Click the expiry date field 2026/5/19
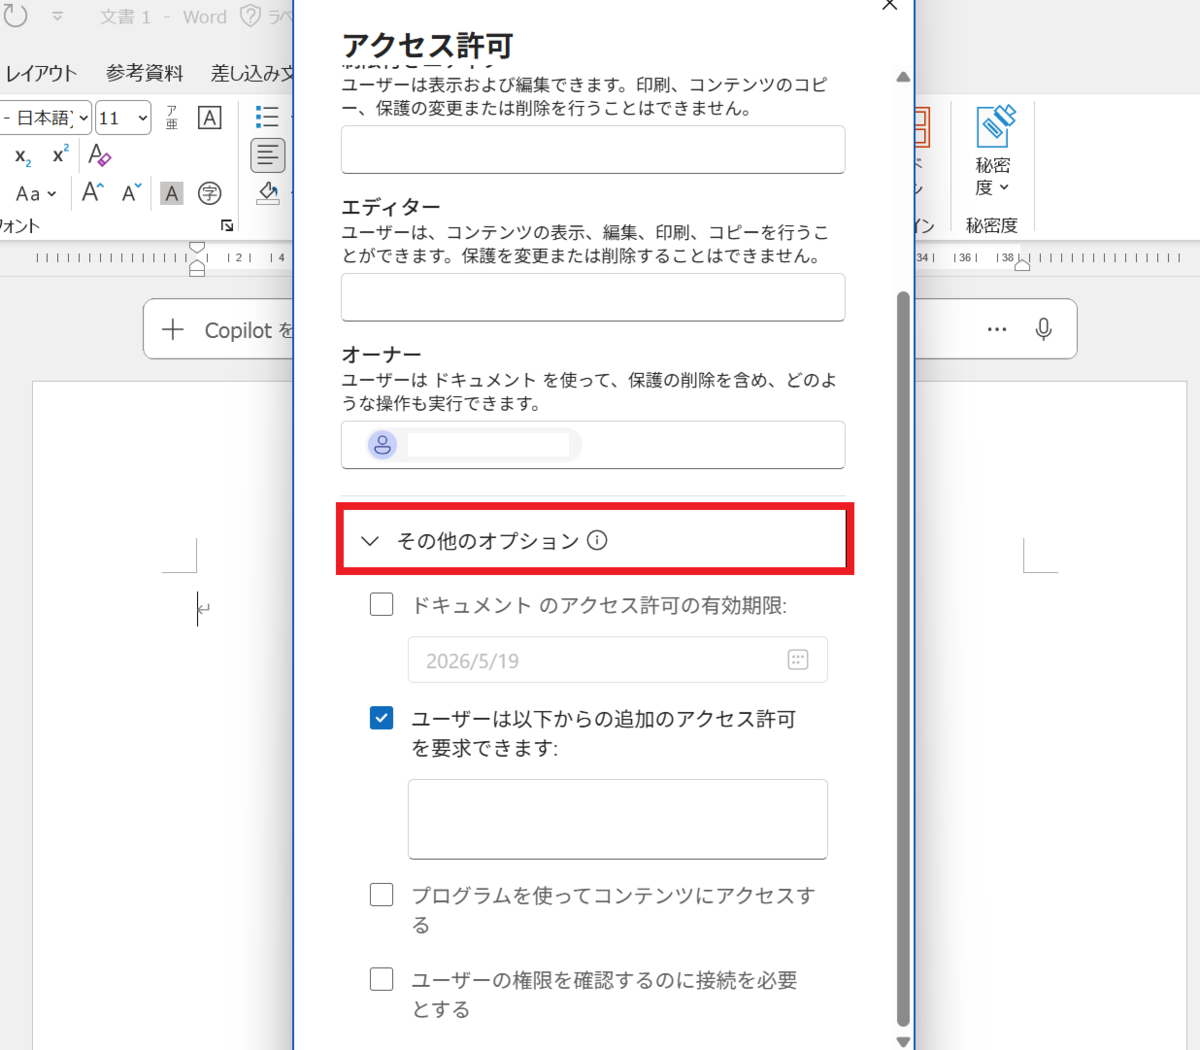The width and height of the screenshot is (1200, 1050). [617, 660]
